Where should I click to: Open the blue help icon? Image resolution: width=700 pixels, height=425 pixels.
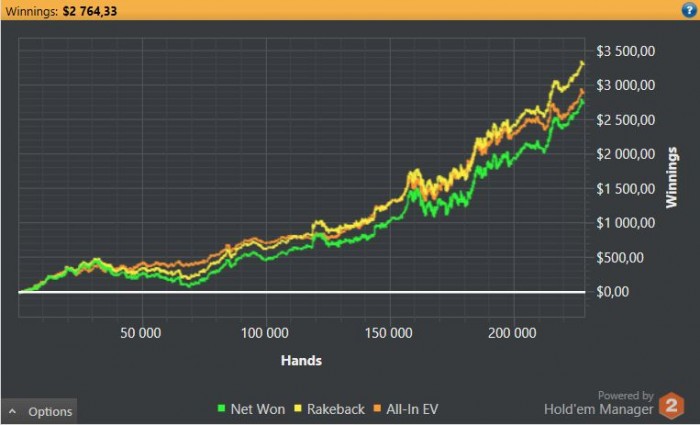coord(689,10)
